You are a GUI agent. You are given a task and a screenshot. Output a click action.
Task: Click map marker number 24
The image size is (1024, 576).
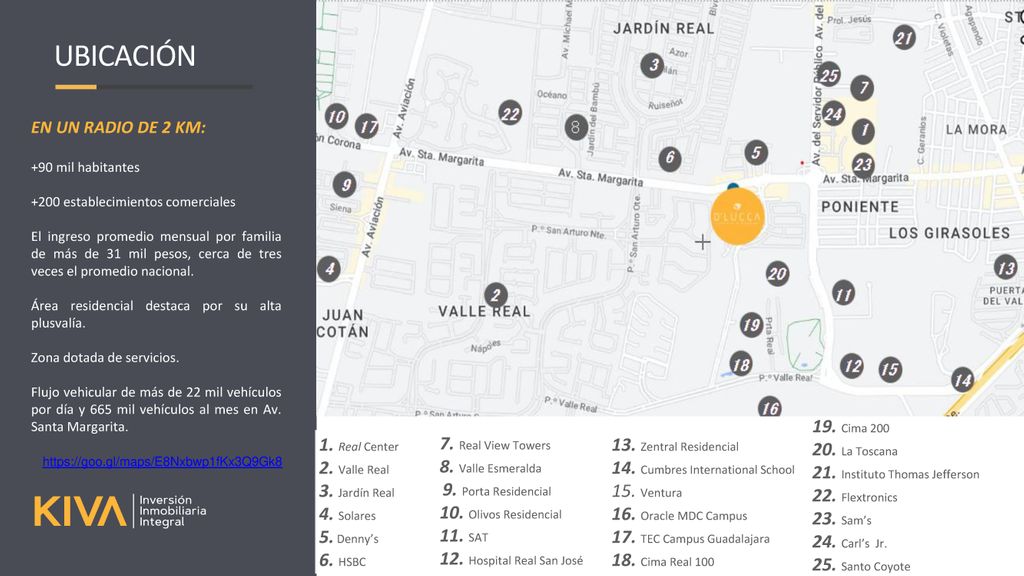833,114
